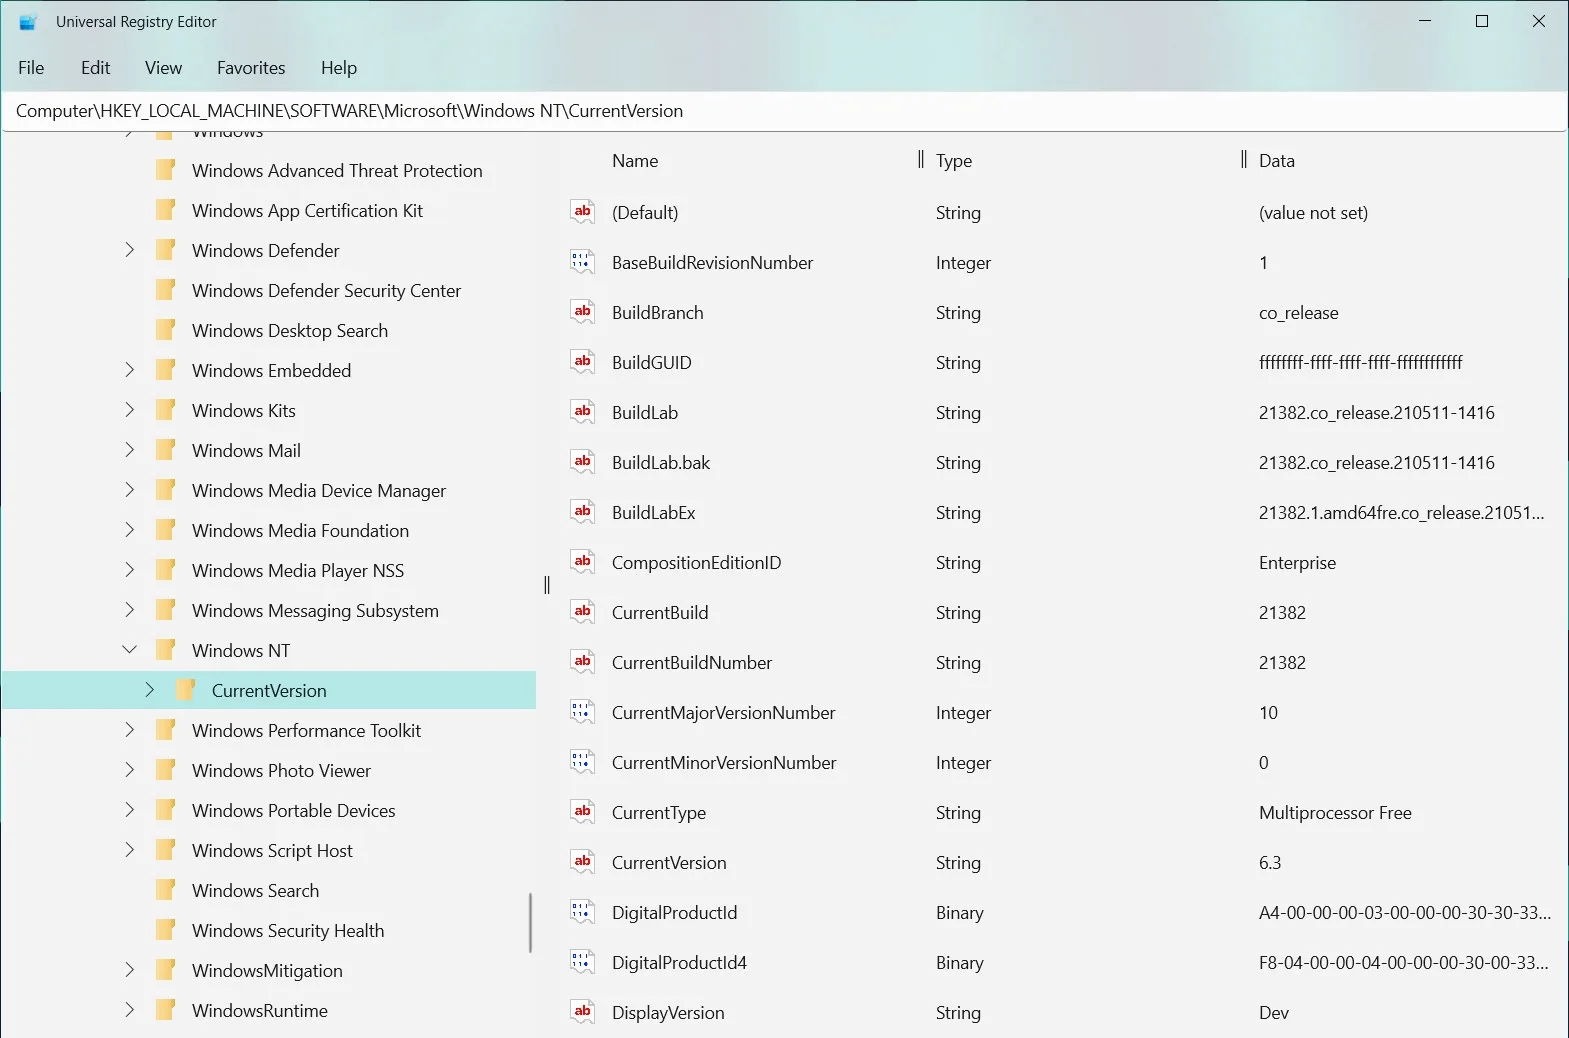1569x1038 pixels.
Task: Click the folder icon for Windows Defender Security Center
Action: click(x=166, y=290)
